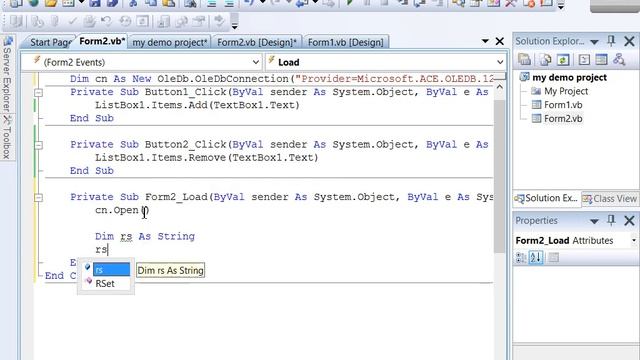
Task: Click the Form1.vb file icon in tree
Action: click(536, 105)
